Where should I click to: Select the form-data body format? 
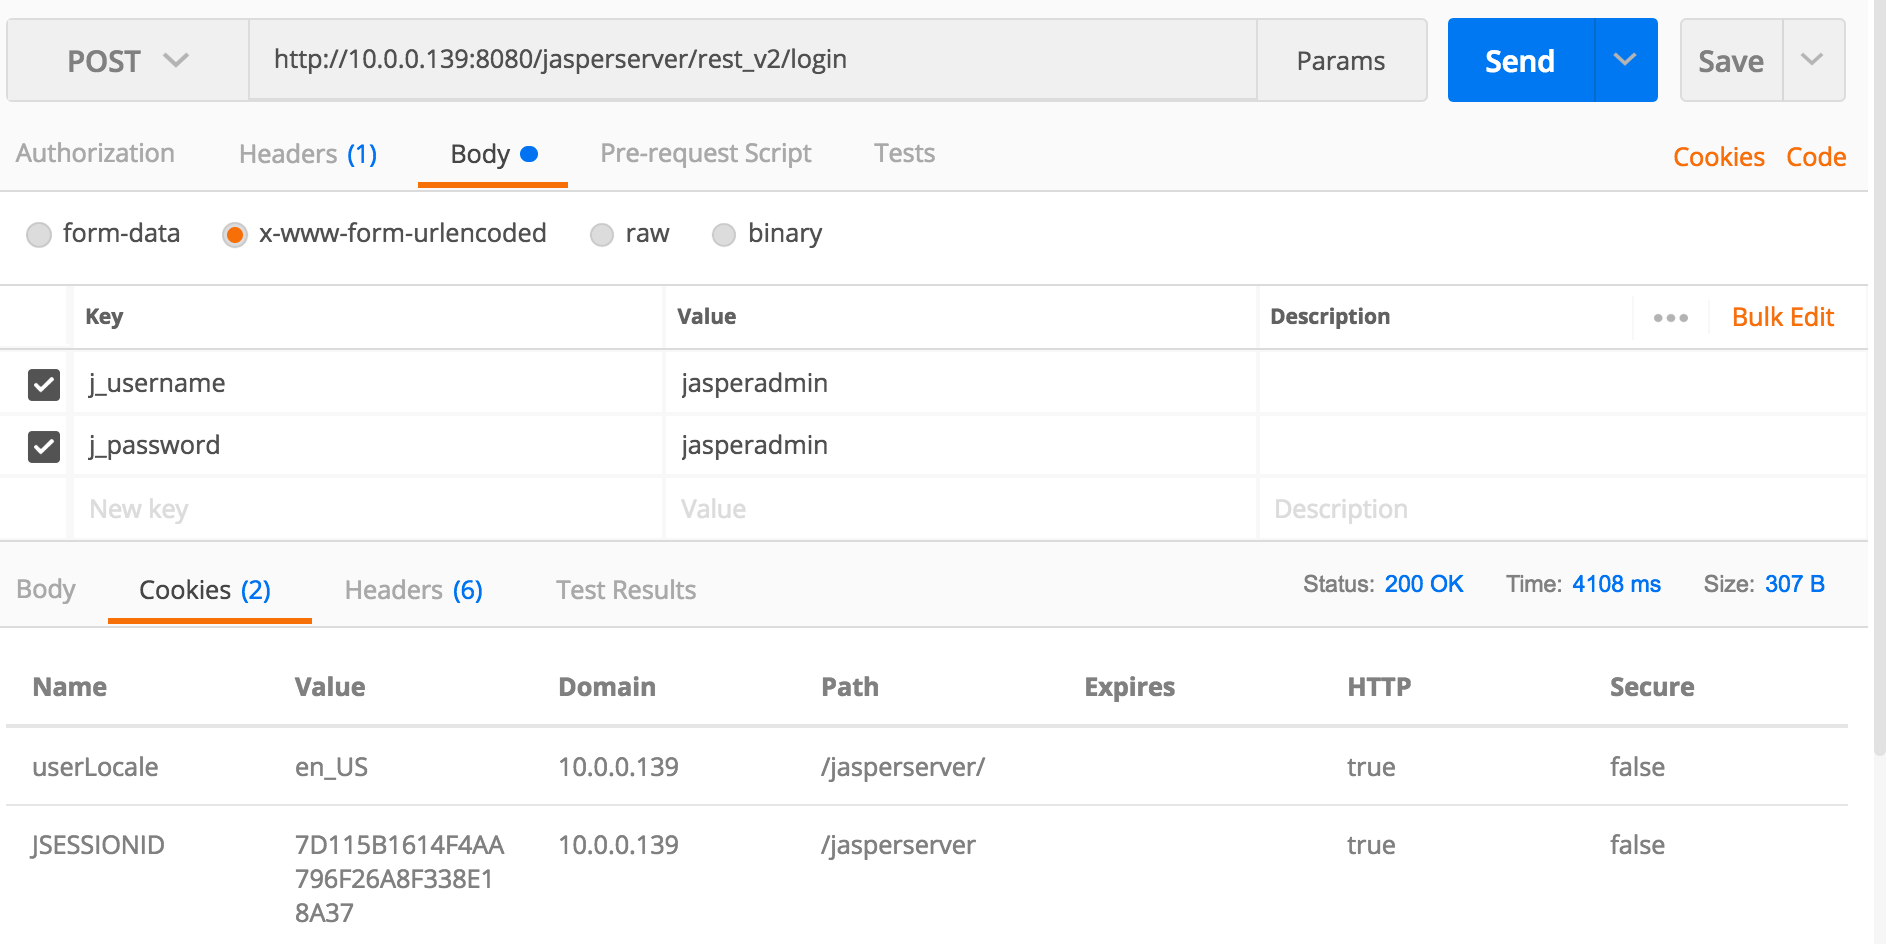(39, 234)
